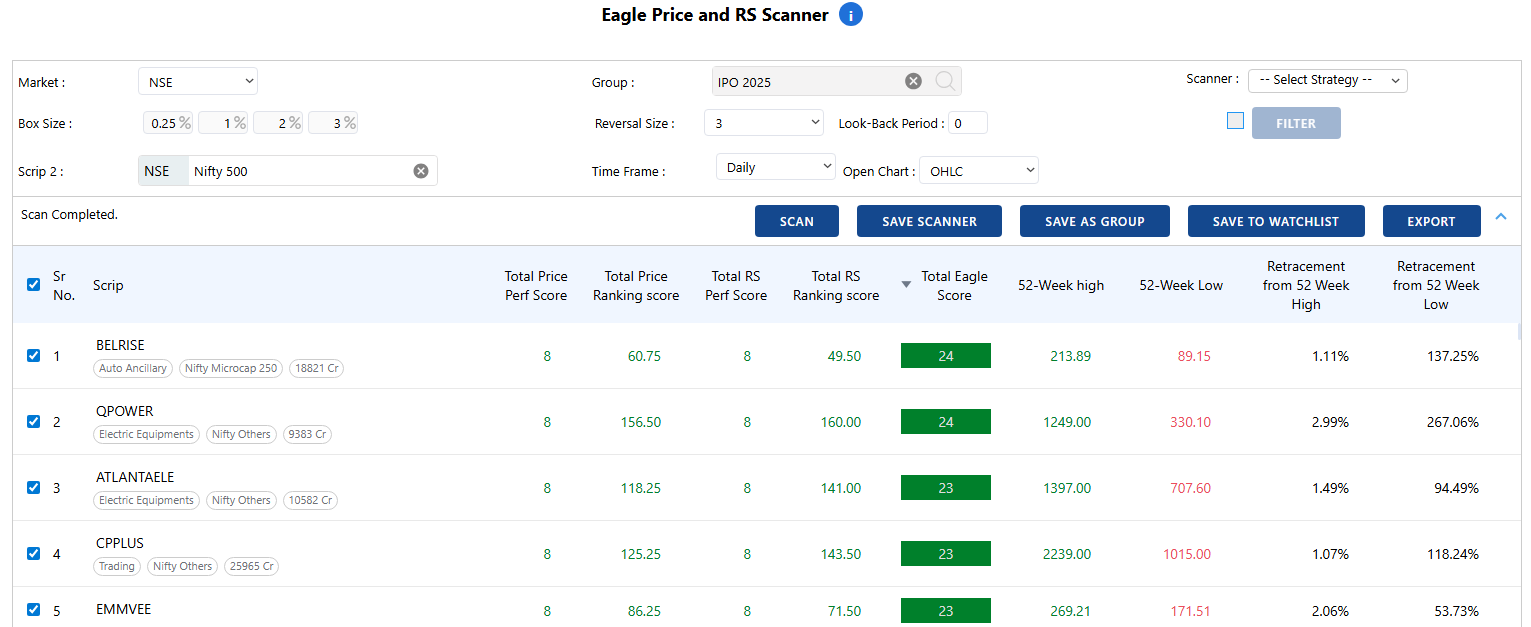Open the Select Strategy scanner dropdown

[x=1327, y=80]
